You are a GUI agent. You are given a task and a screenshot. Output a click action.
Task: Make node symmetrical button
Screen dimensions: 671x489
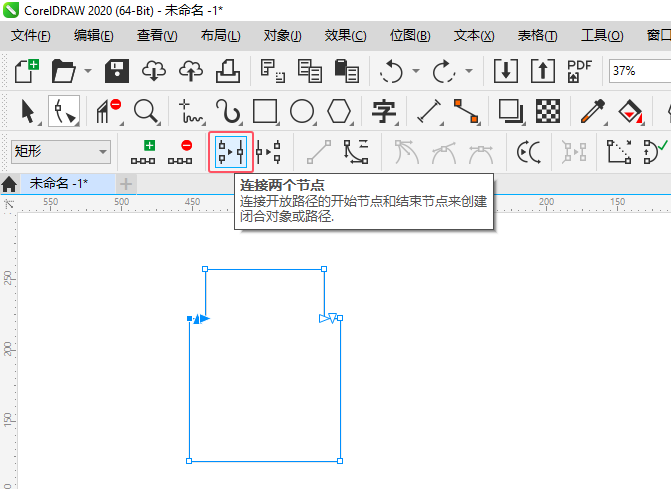(x=481, y=152)
